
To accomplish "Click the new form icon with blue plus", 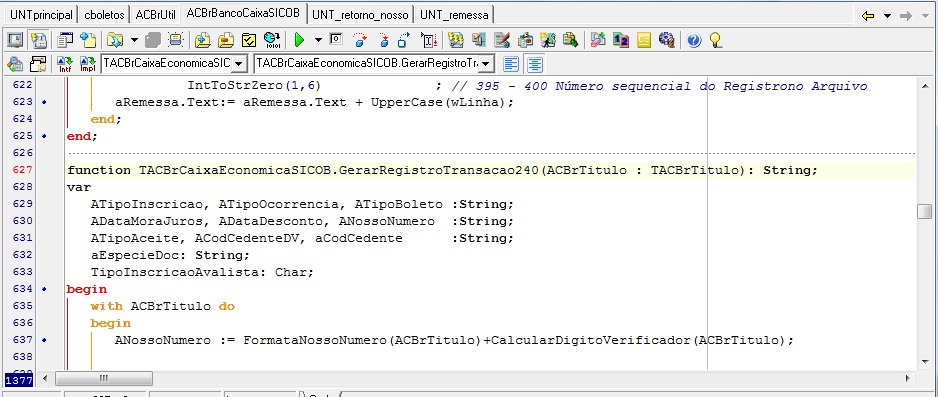I will 88,40.
